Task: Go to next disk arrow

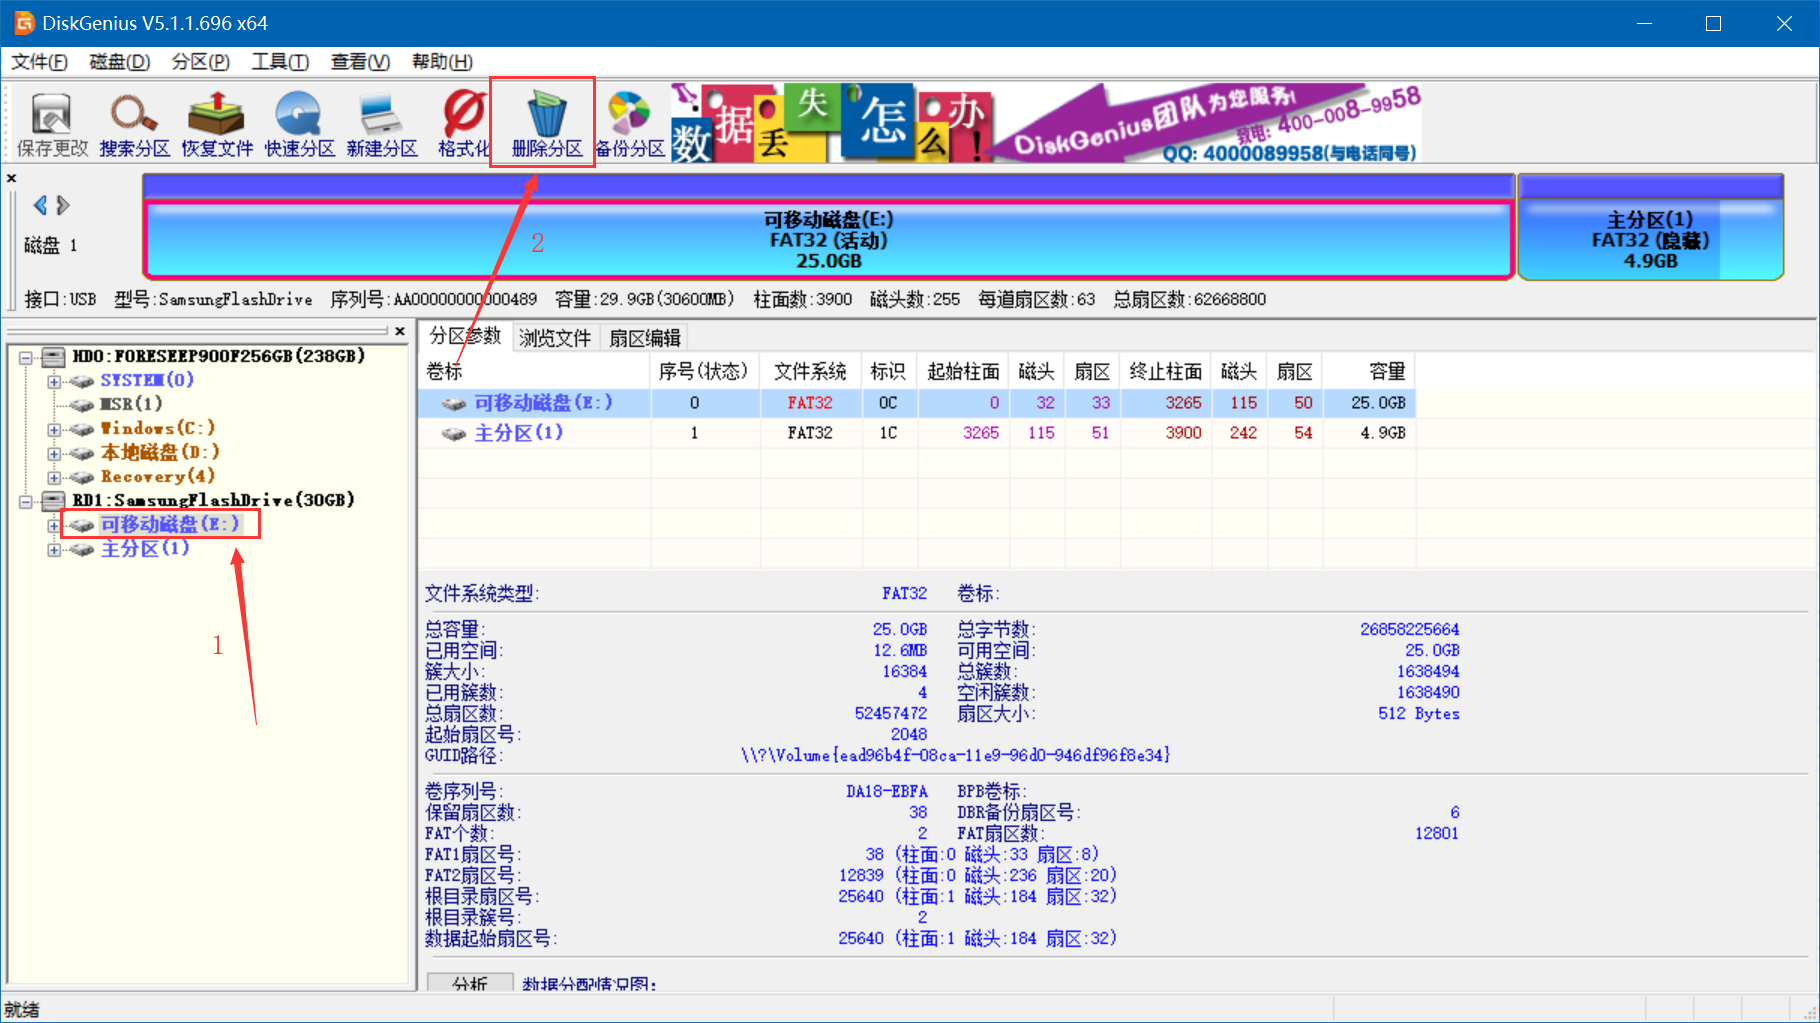Action: 63,205
